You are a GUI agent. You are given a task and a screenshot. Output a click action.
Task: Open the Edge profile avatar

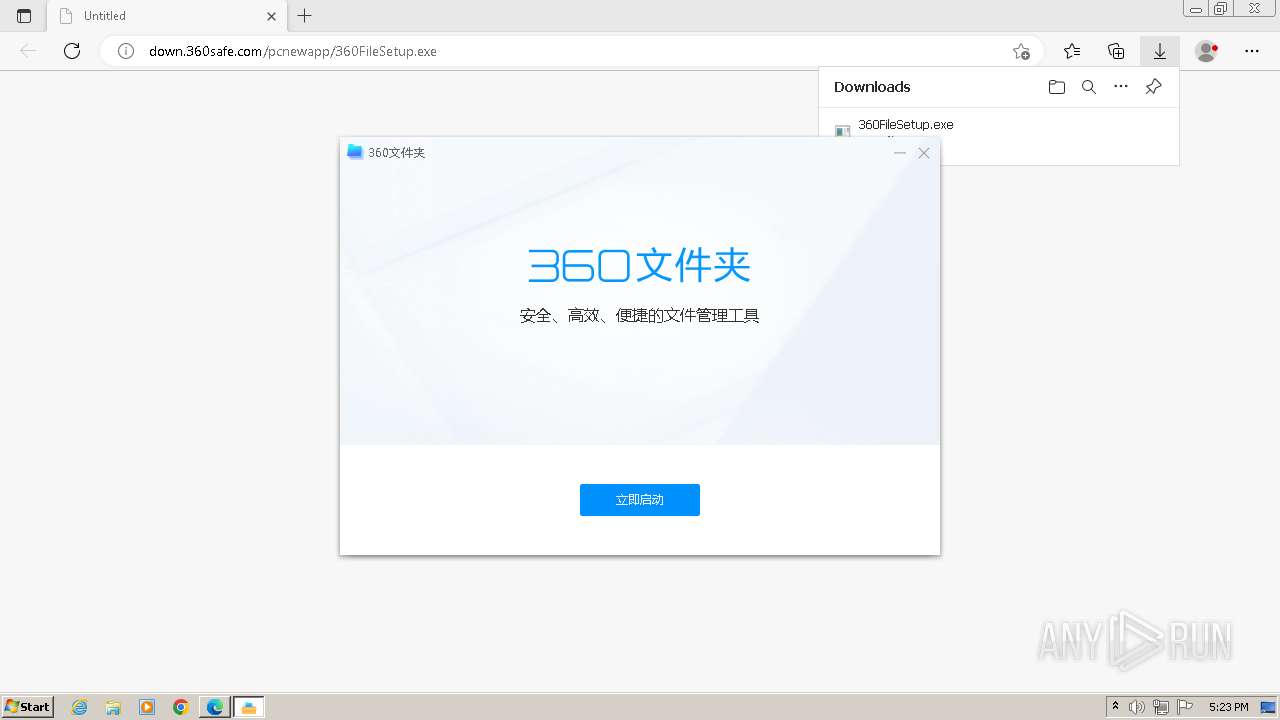(x=1207, y=51)
